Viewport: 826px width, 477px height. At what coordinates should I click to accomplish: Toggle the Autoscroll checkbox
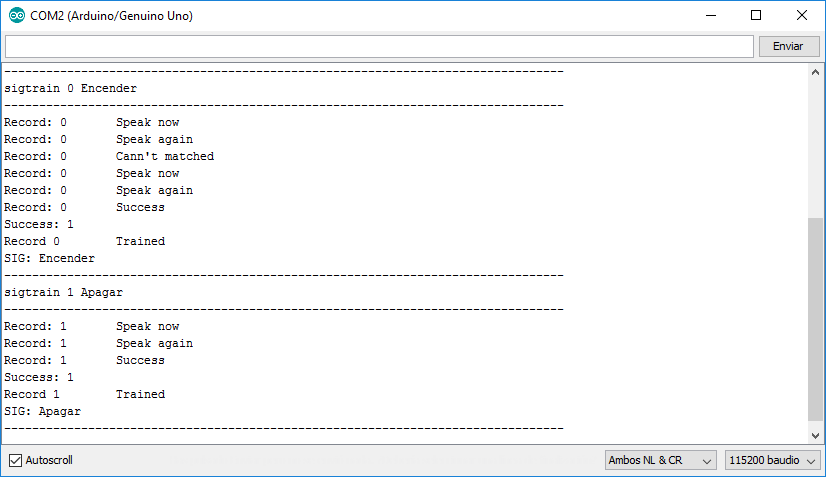pos(15,460)
